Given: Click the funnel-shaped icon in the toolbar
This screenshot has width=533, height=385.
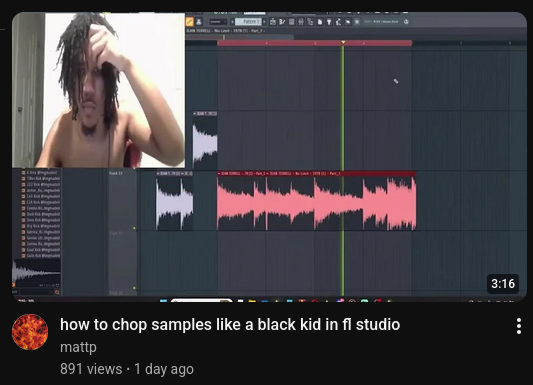Looking at the screenshot, I should click(x=329, y=22).
